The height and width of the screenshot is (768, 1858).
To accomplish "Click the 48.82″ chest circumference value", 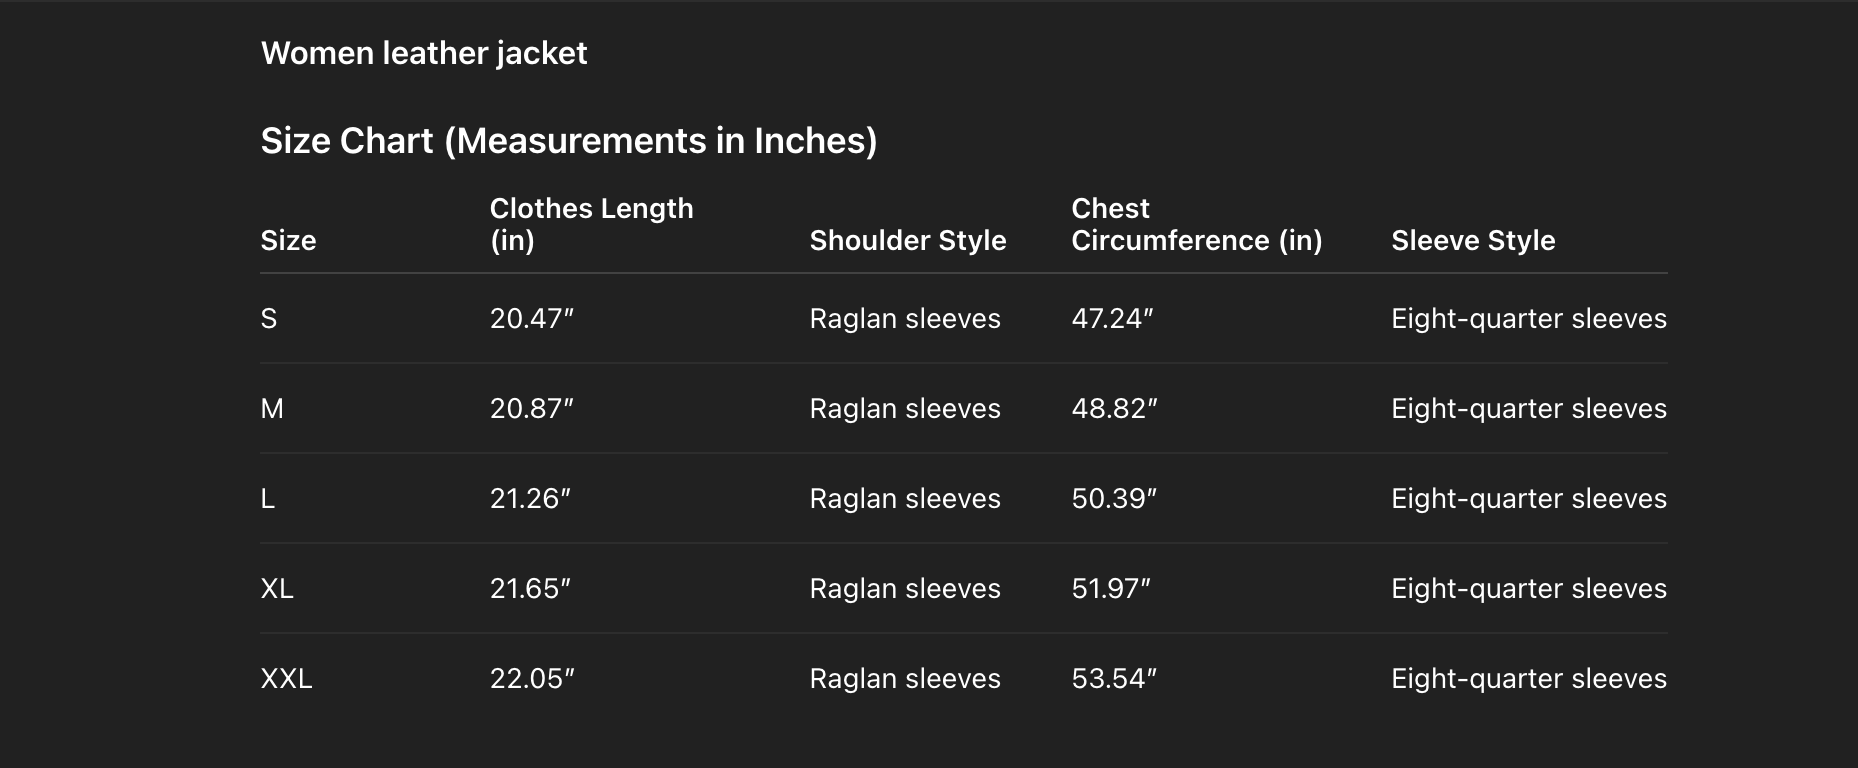I will tap(1114, 409).
